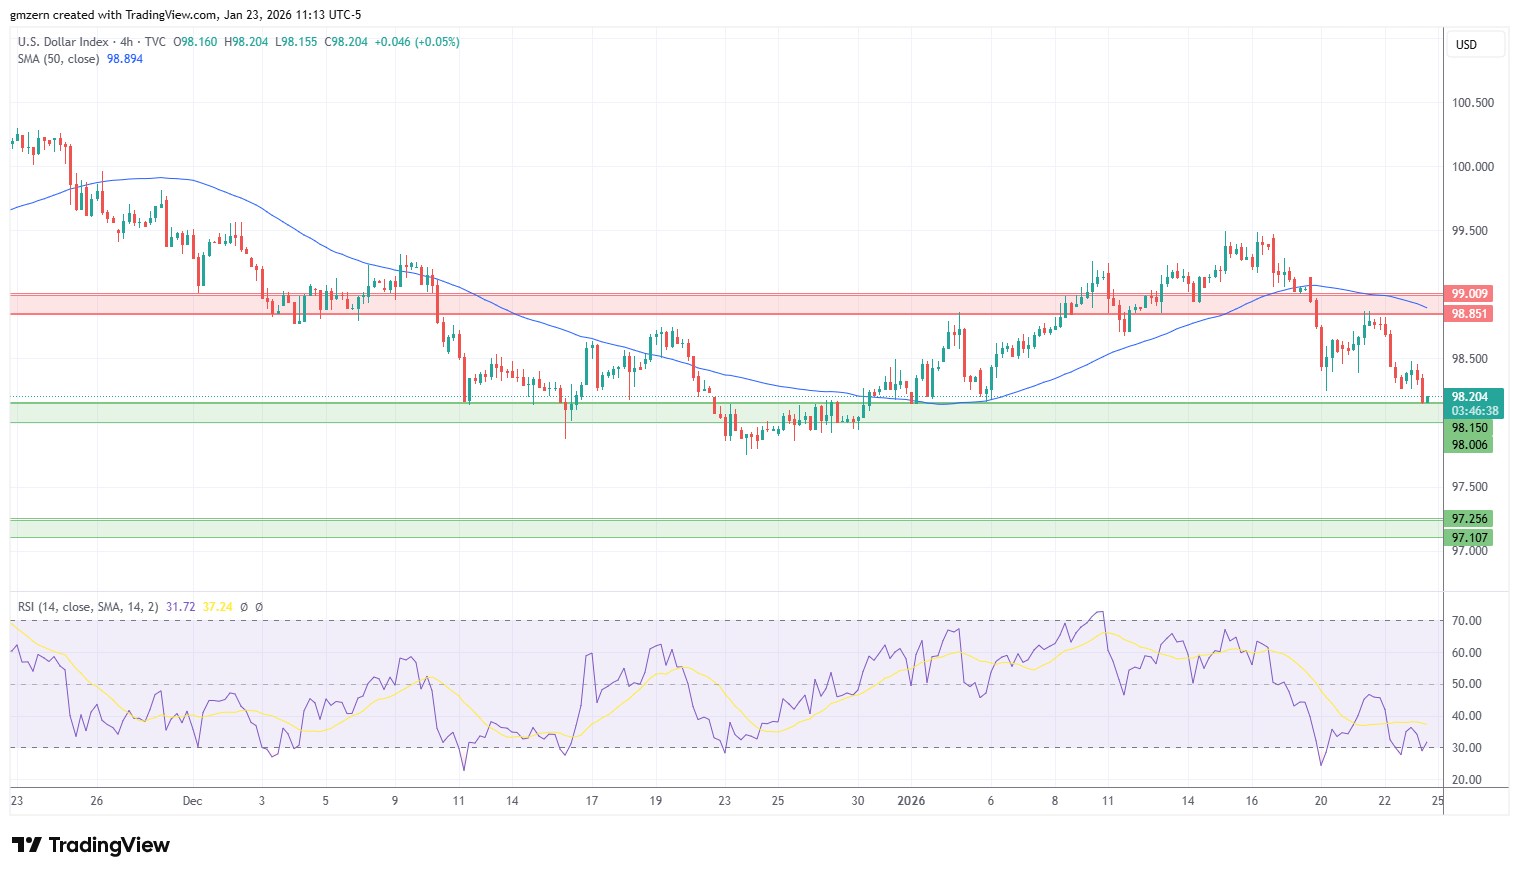Click the 17 date label on time axis
Screen dimensions: 1519x875
click(x=592, y=801)
